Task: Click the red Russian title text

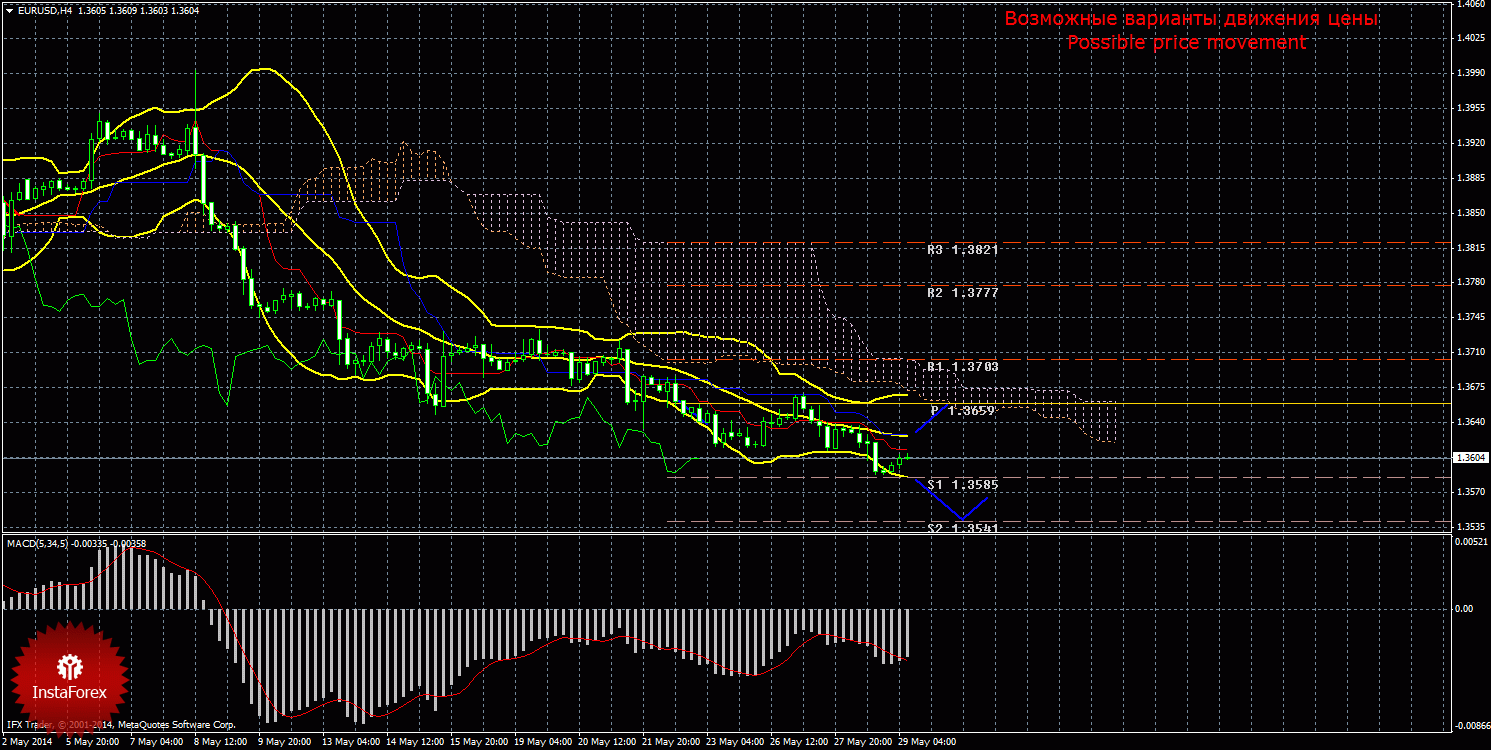Action: [x=1191, y=19]
